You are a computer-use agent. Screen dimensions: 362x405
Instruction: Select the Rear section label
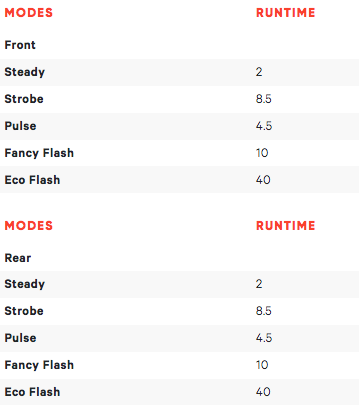[x=18, y=258]
